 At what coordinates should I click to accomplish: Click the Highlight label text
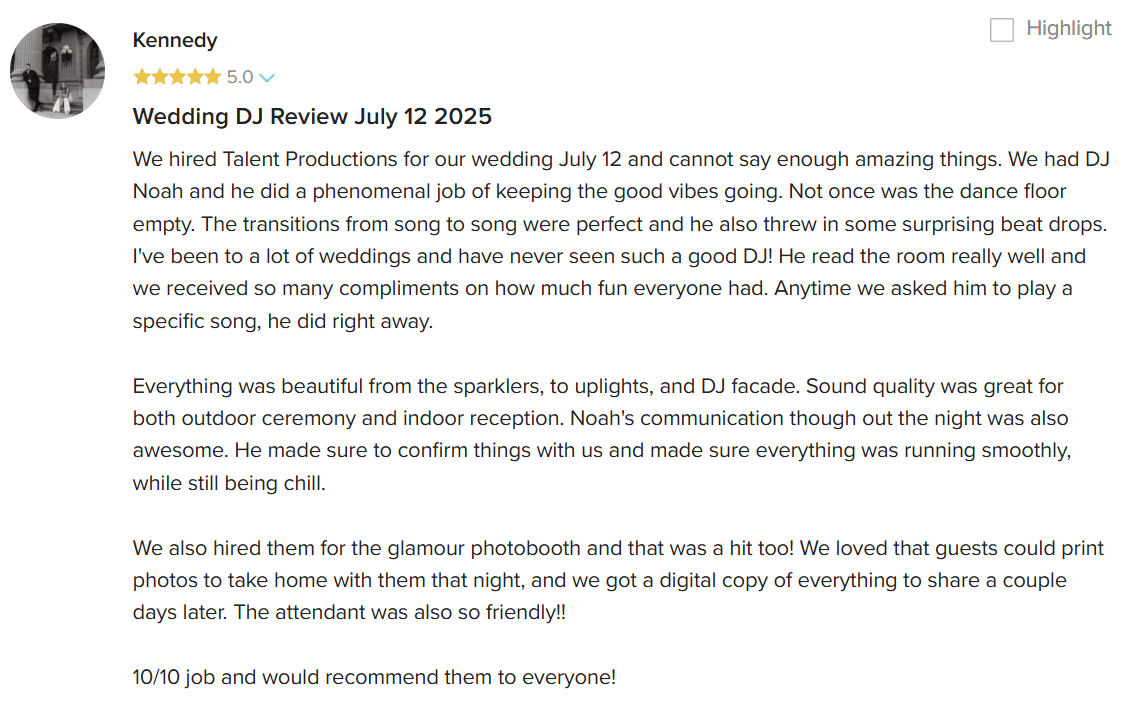pos(1068,29)
